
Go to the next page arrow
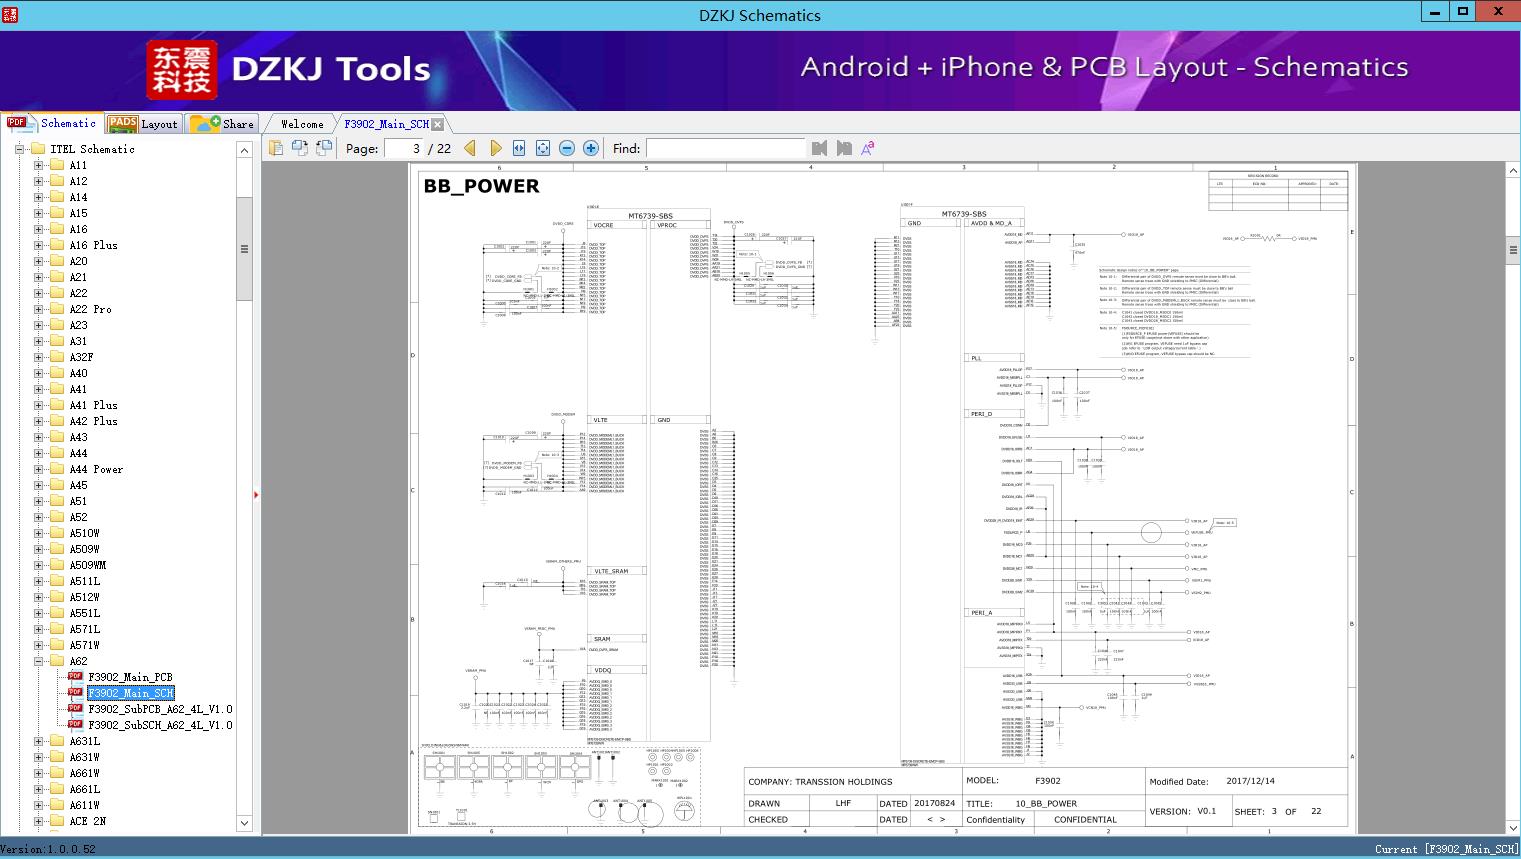pyautogui.click(x=495, y=148)
